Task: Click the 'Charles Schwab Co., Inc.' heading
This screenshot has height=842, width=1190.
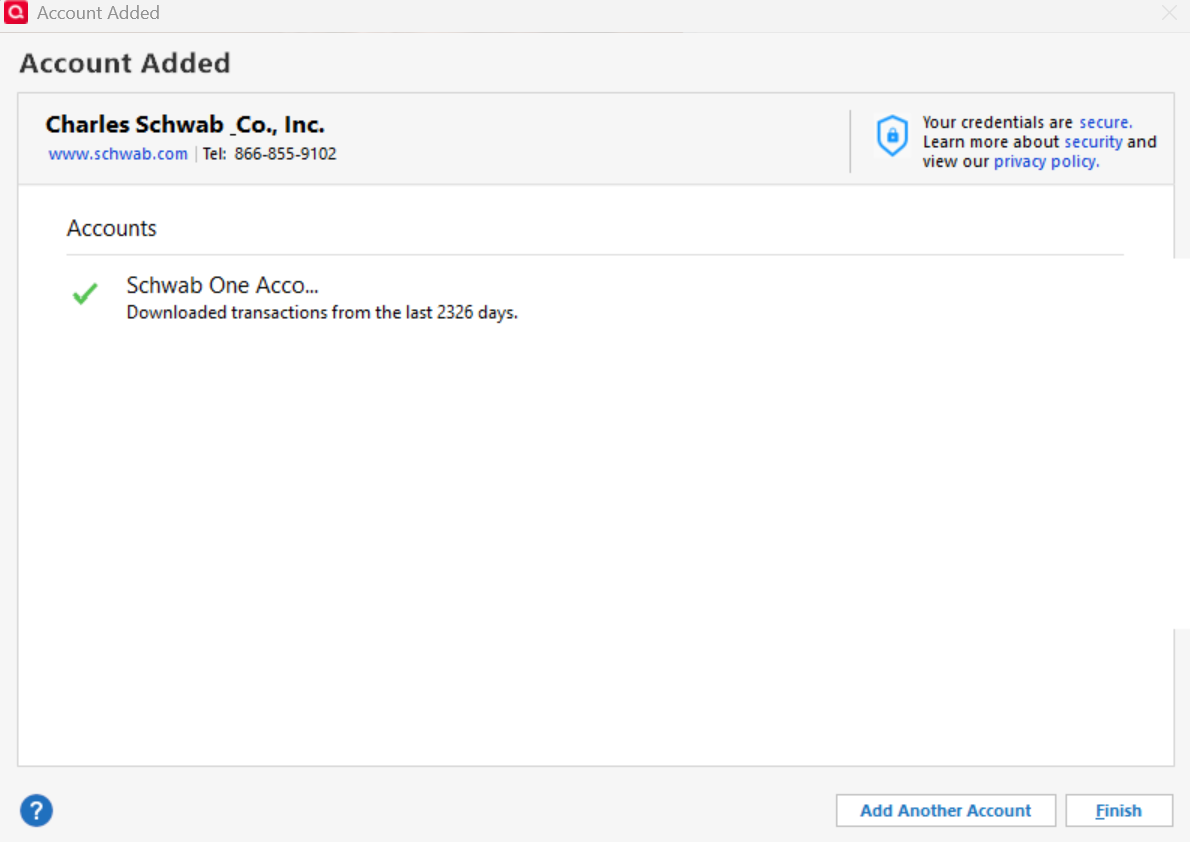Action: point(185,125)
